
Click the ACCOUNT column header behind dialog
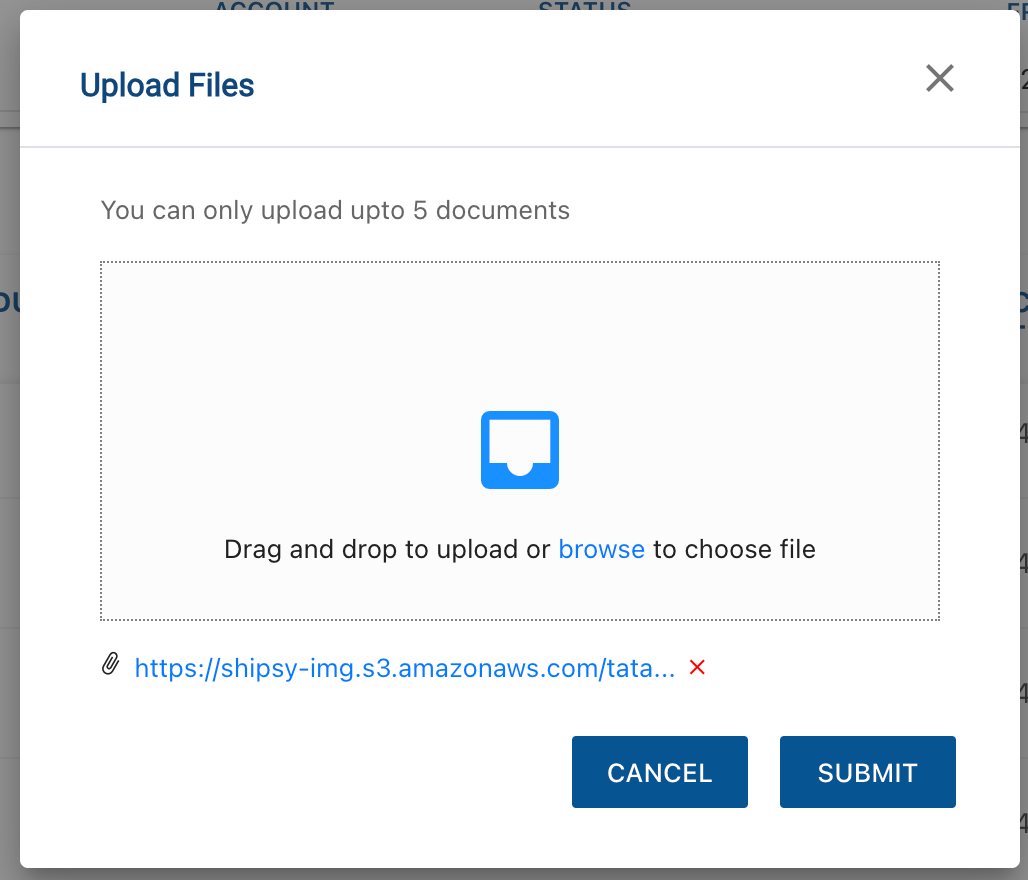pos(274,6)
